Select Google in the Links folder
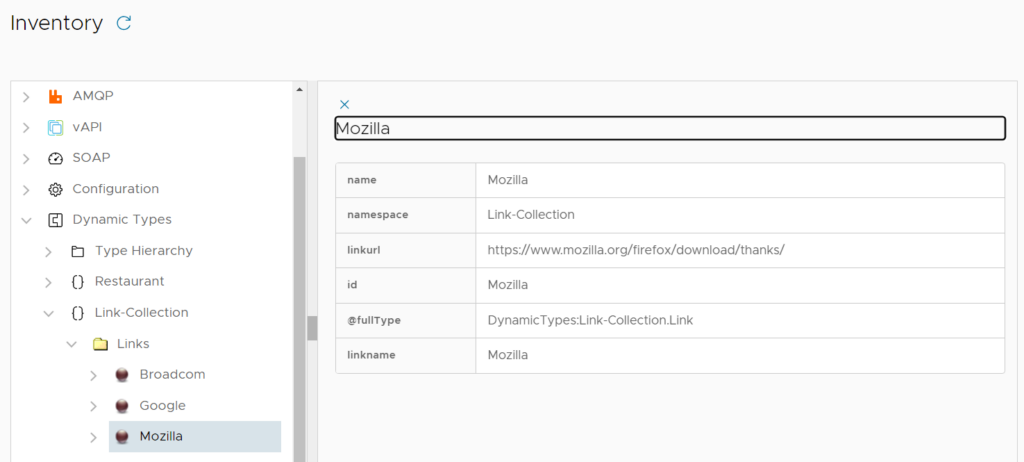This screenshot has width=1024, height=462. click(162, 406)
